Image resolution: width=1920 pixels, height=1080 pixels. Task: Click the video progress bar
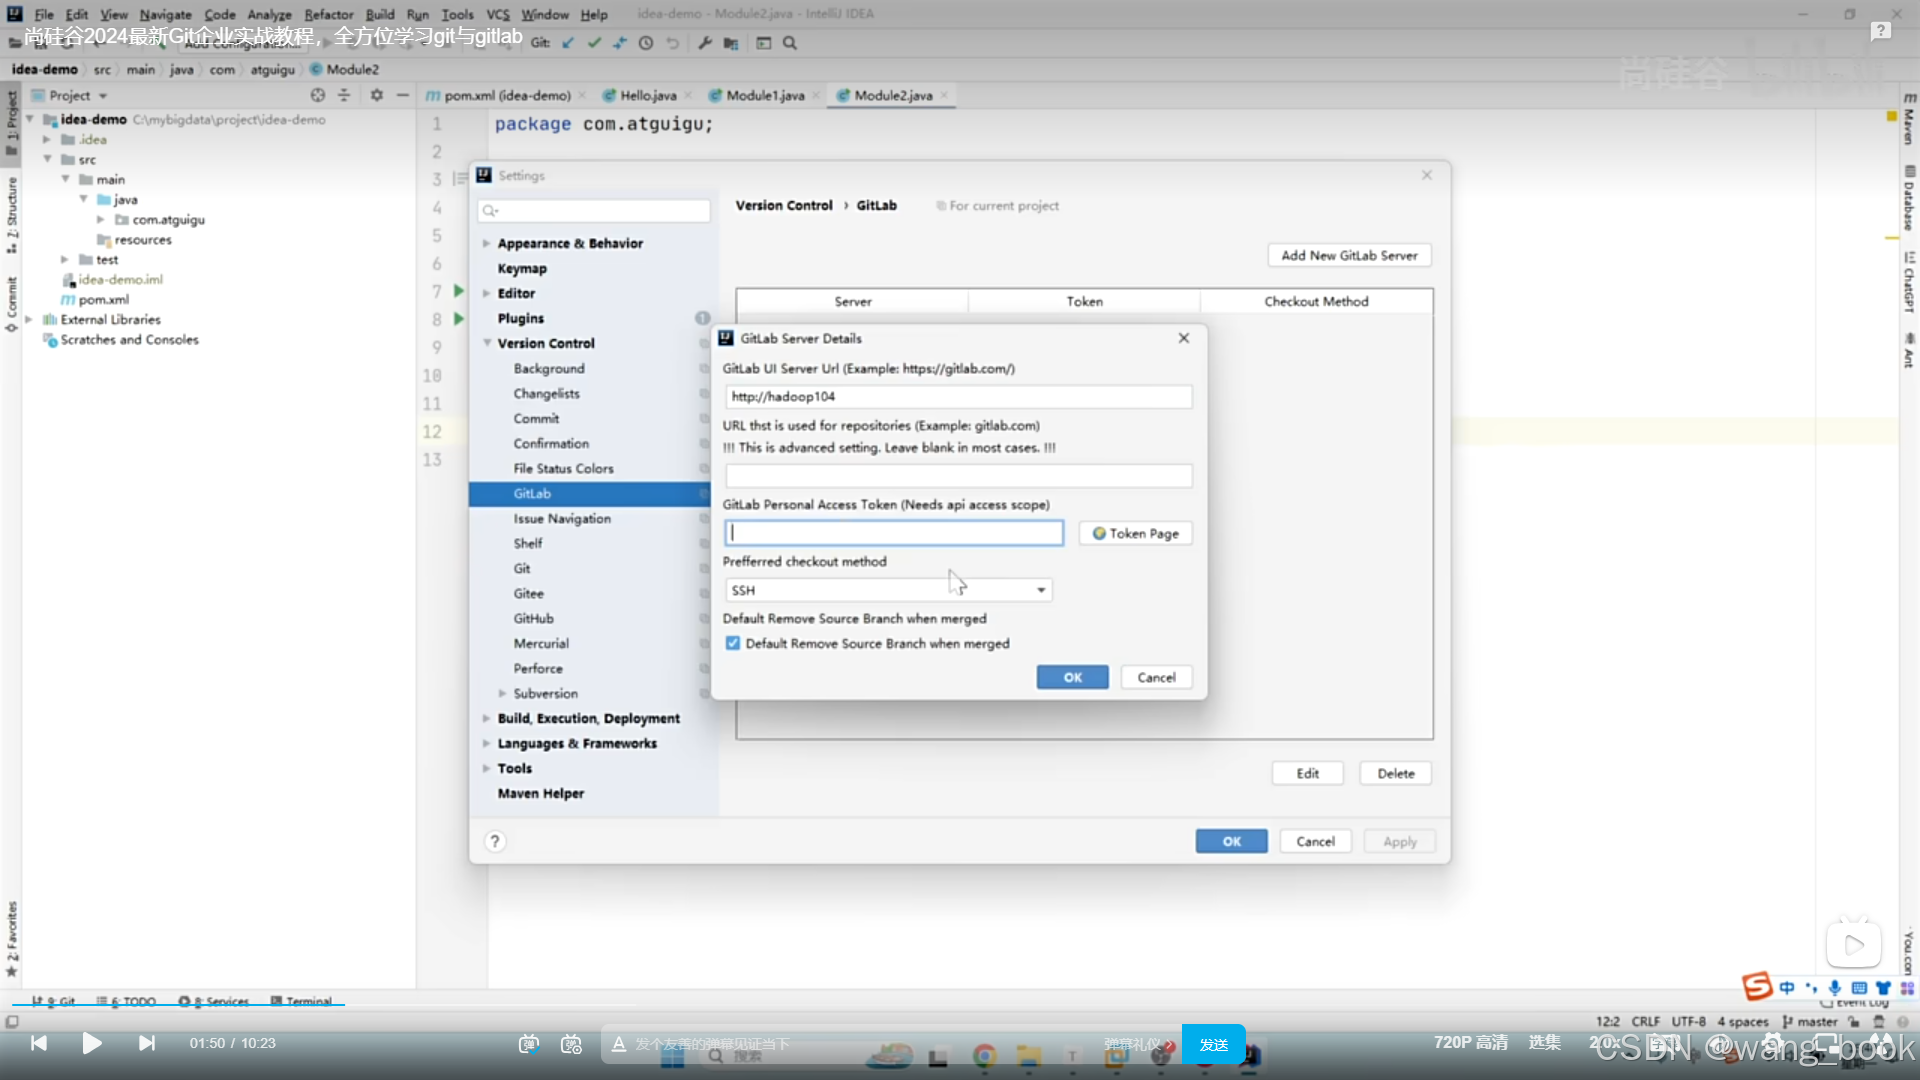[x=960, y=1004]
